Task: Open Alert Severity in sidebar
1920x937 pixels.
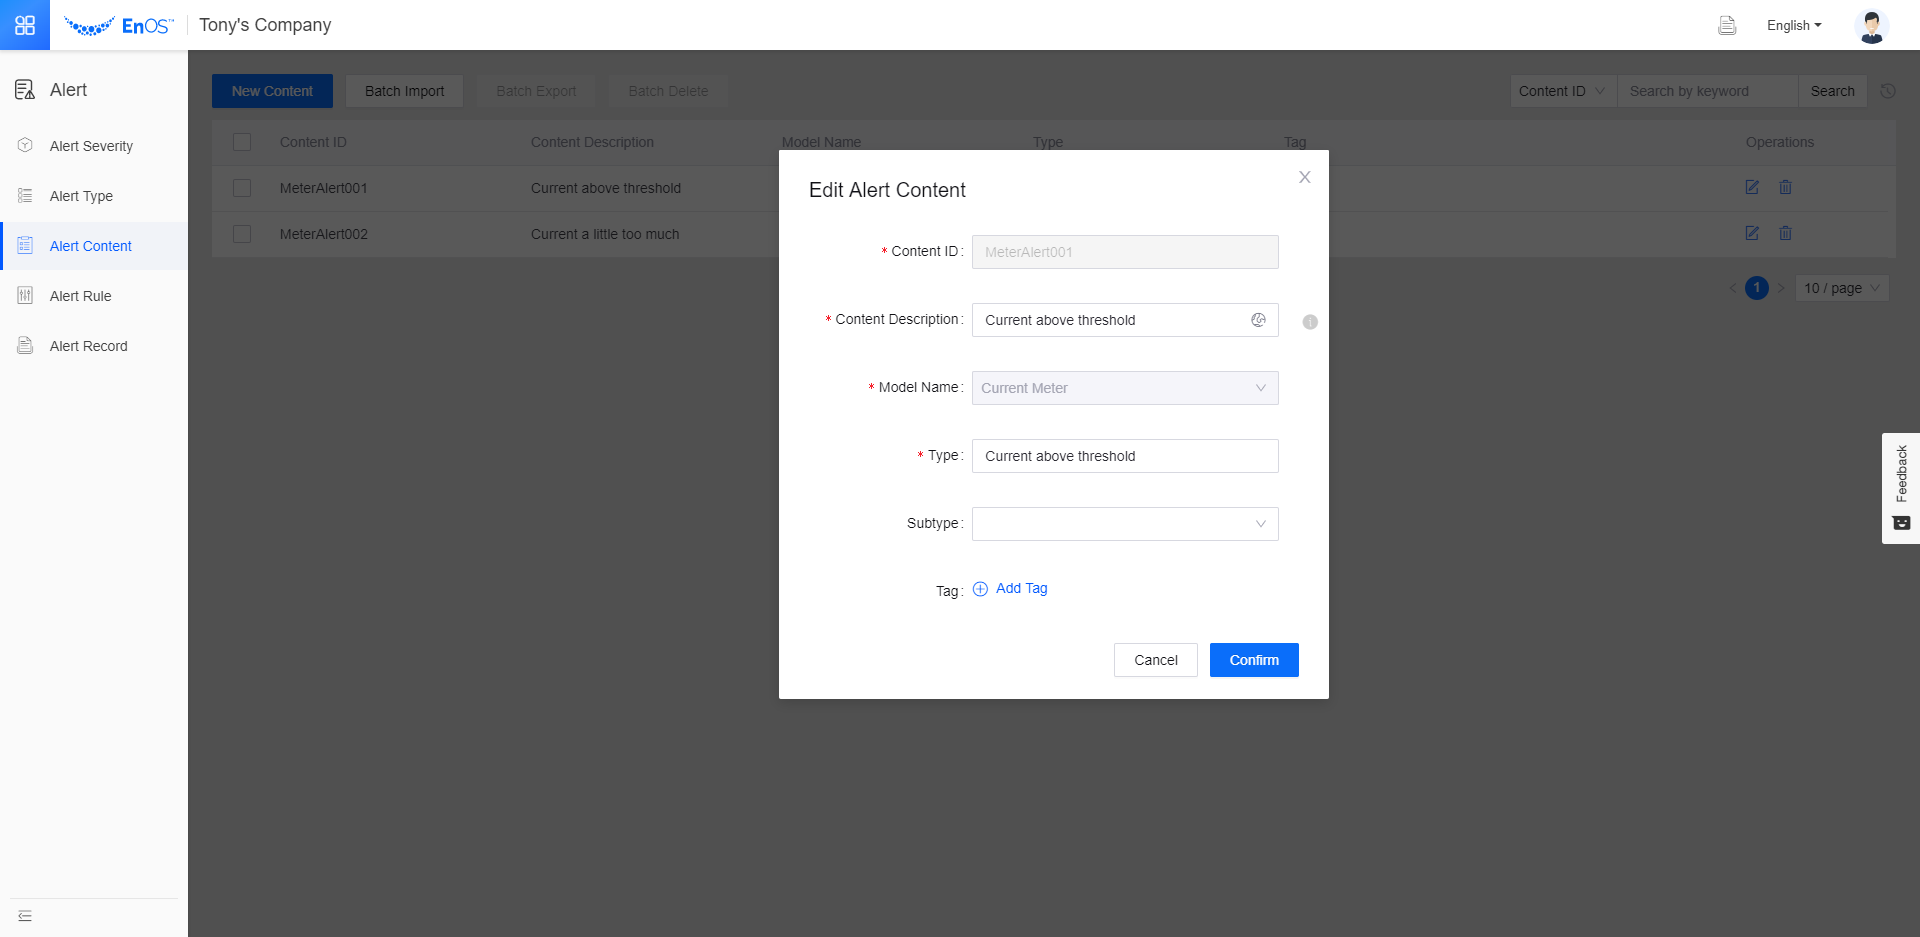Action: 91,146
